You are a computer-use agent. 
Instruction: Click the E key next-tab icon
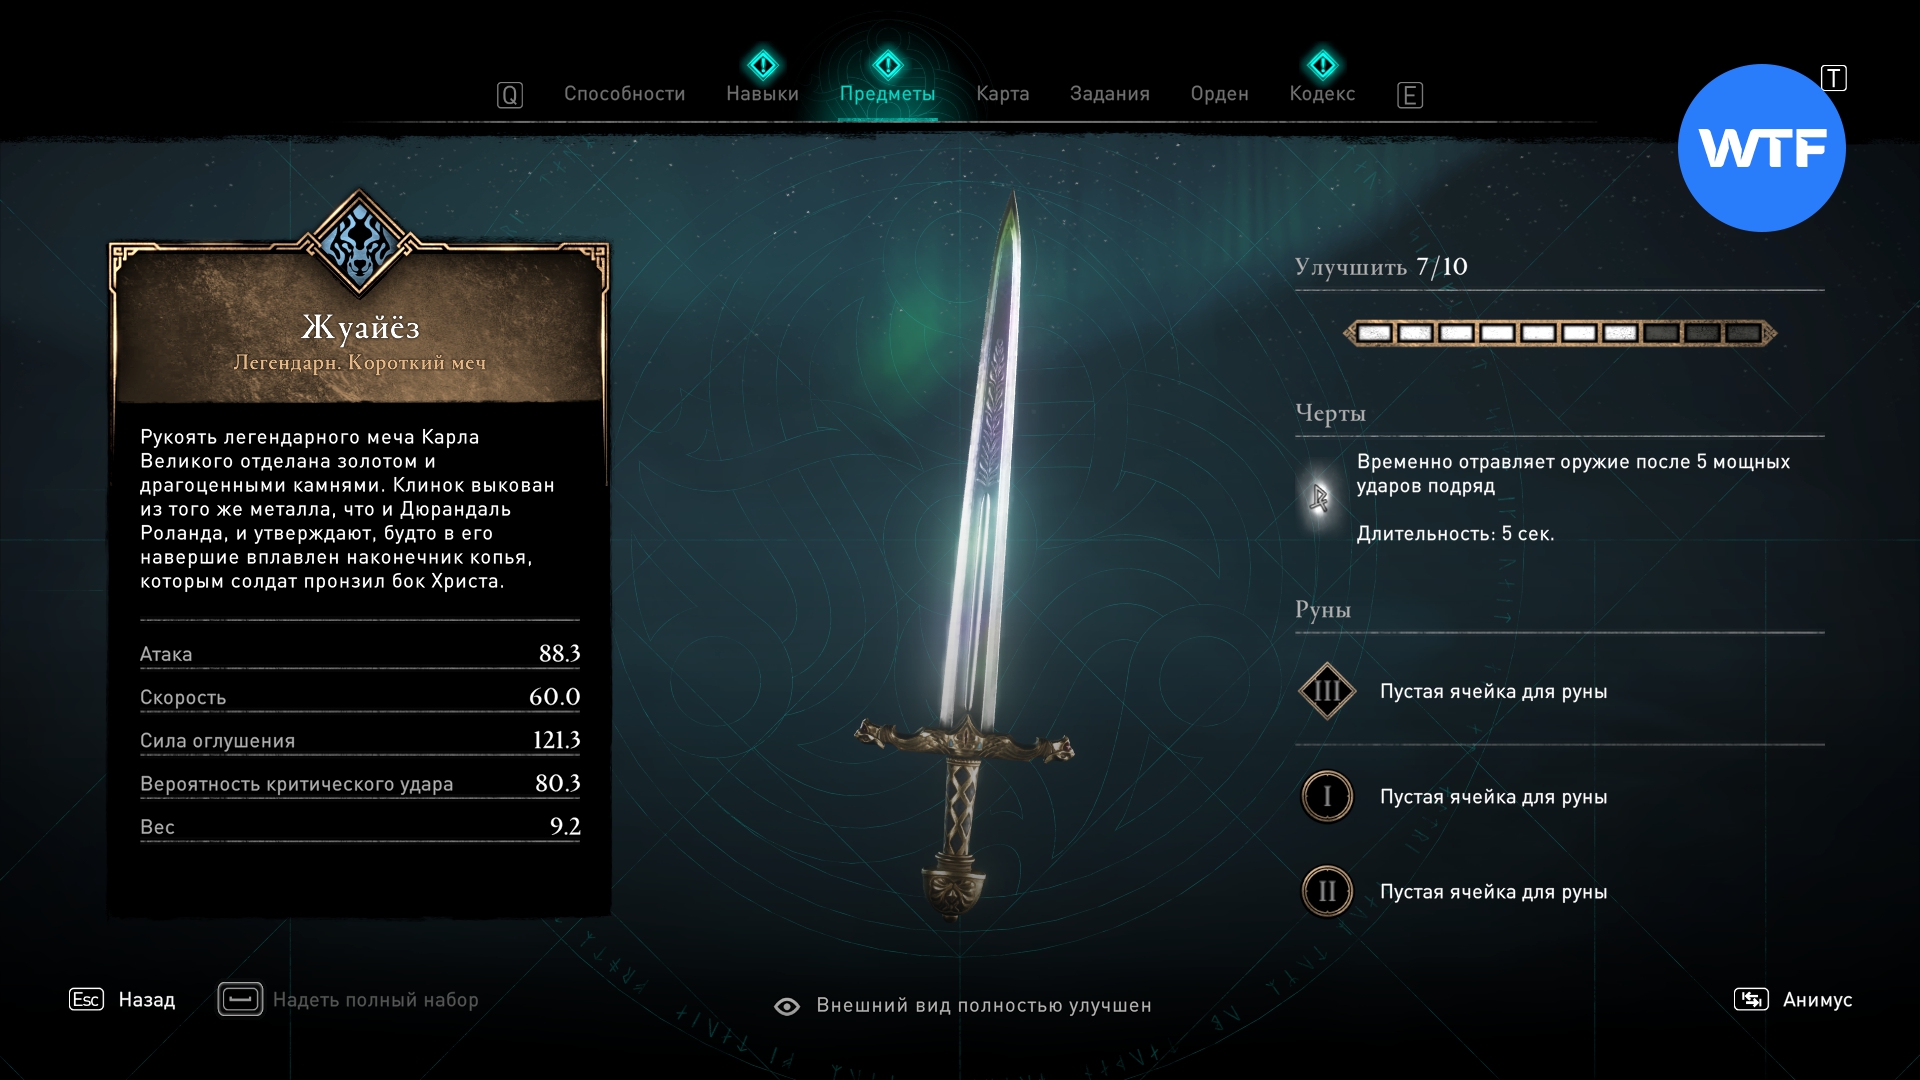pyautogui.click(x=1410, y=95)
